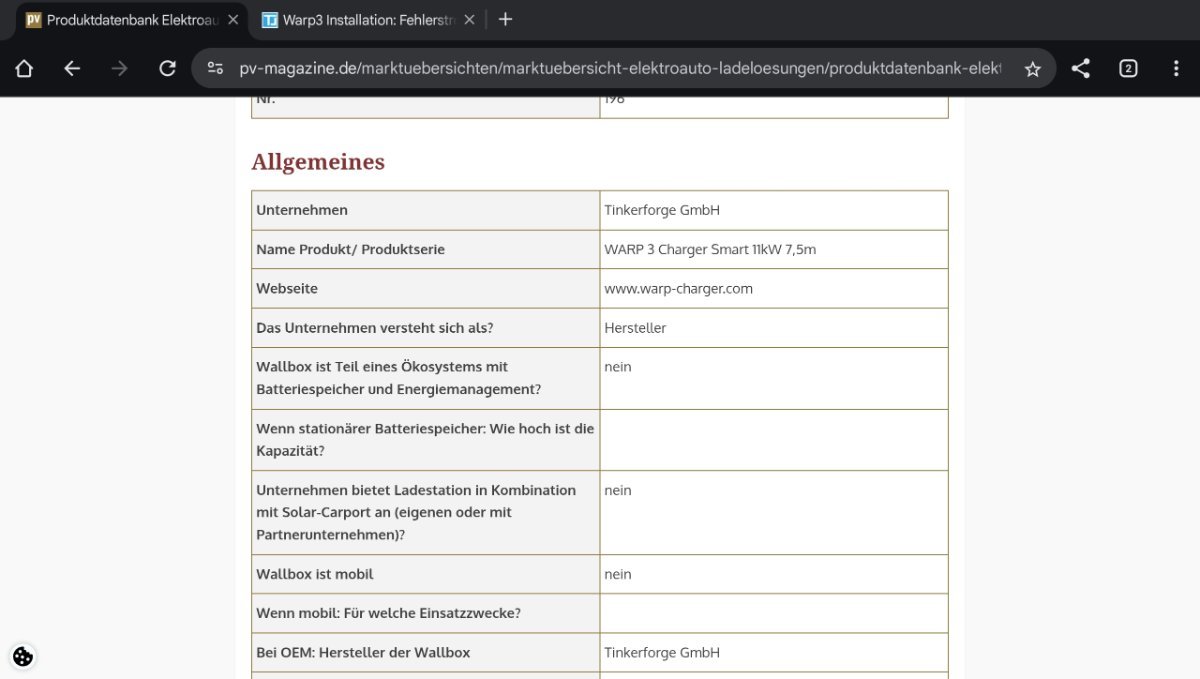Select the Produktdatenbank Elektroauto tab

[x=130, y=20]
